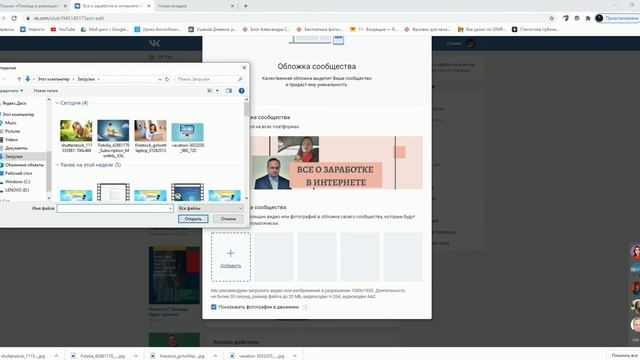Open downloaded Fotolia_42861170 jpg in downloads bar
This screenshot has width=640, height=360.
click(98, 356)
